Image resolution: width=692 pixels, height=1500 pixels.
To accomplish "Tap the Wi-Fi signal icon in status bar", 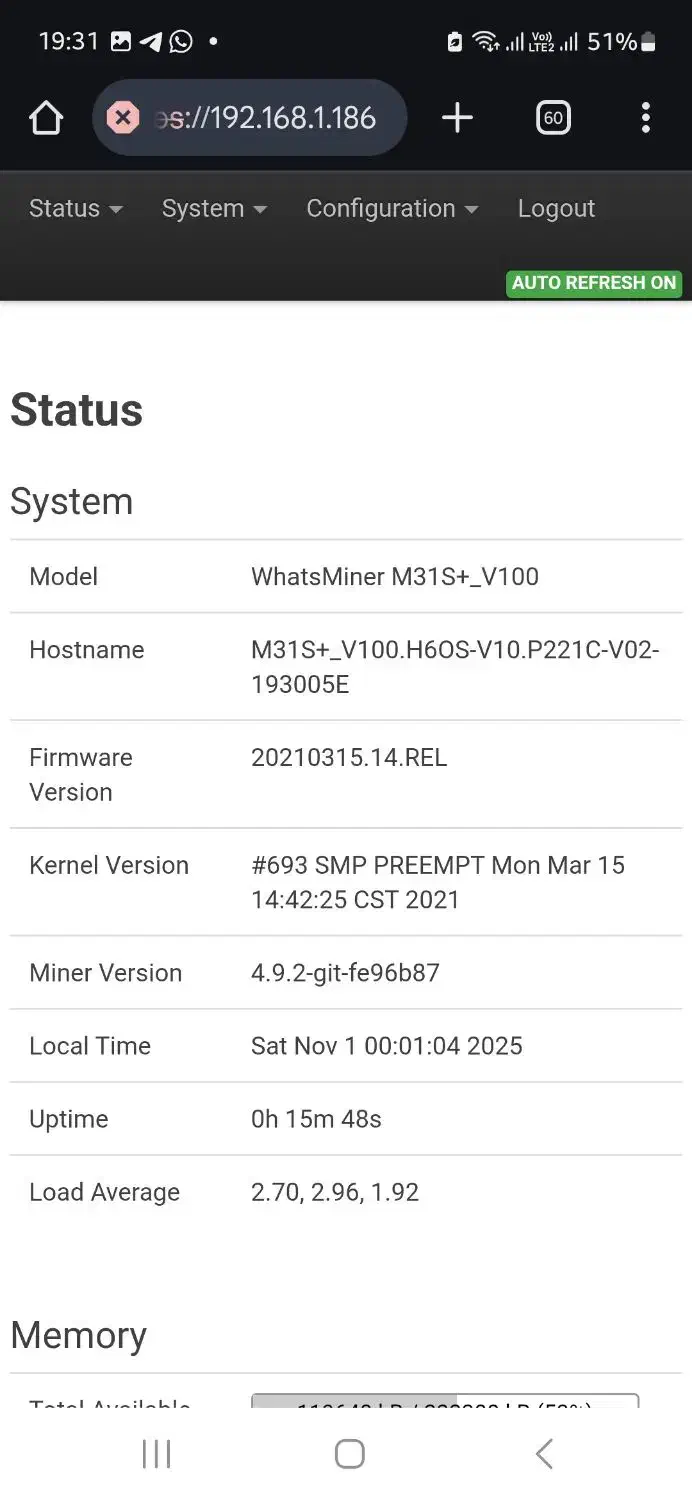I will pos(486,42).
